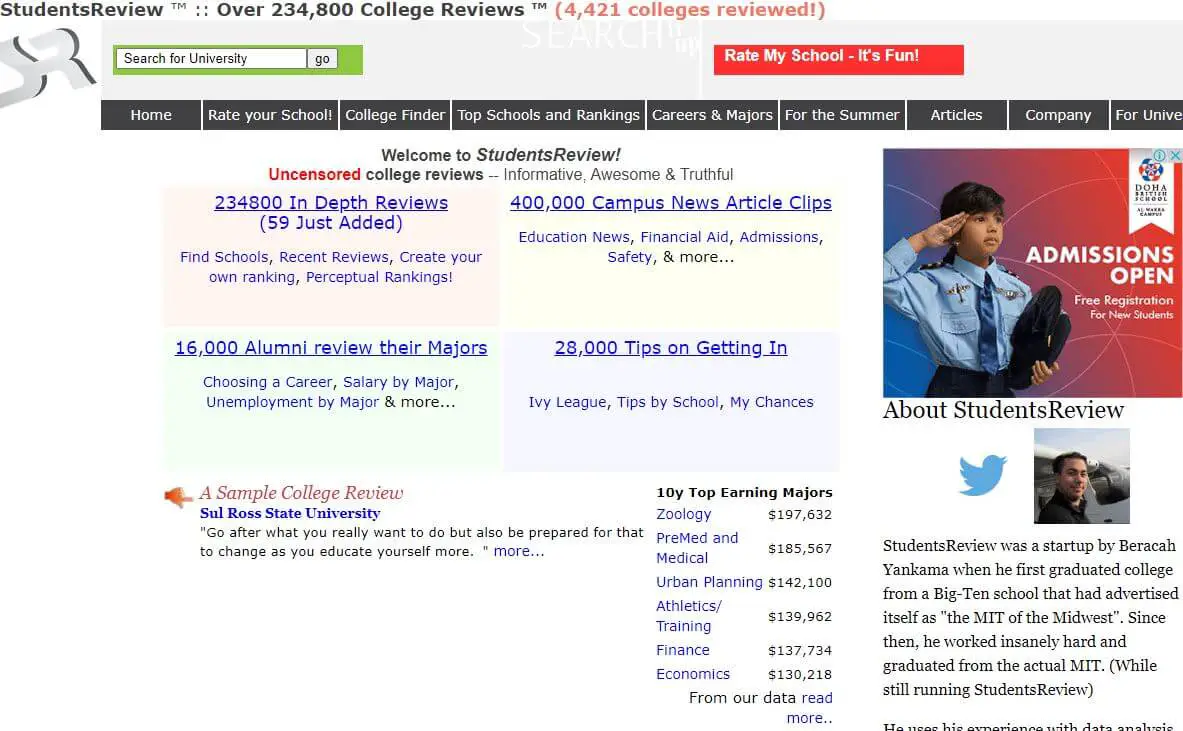Viewport: 1183px width, 731px height.
Task: Open the Financial Aid link
Action: click(x=685, y=237)
